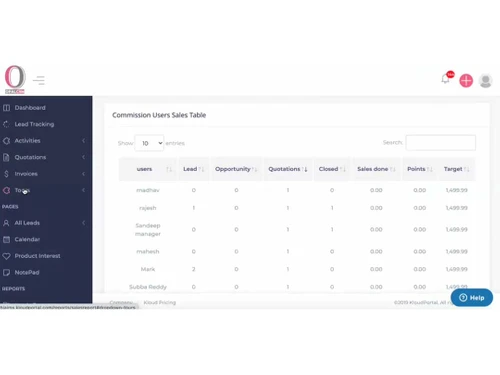The height and width of the screenshot is (375, 500).
Task: Sort table by Lead column arrows
Action: [x=201, y=169]
